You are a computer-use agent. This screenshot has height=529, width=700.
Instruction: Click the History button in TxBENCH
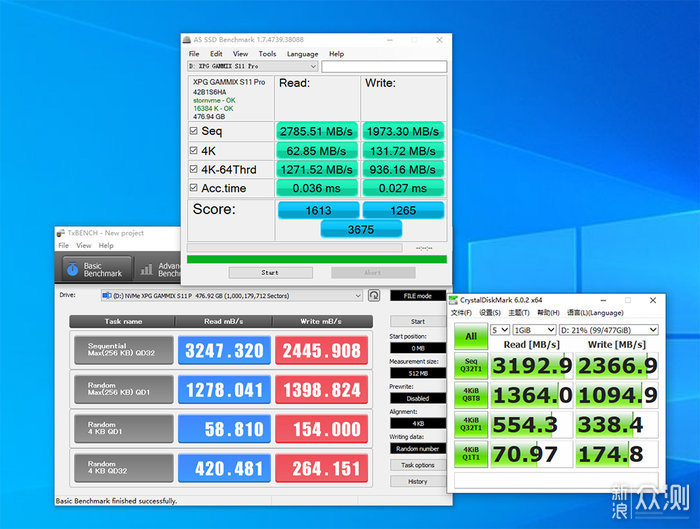coord(418,482)
